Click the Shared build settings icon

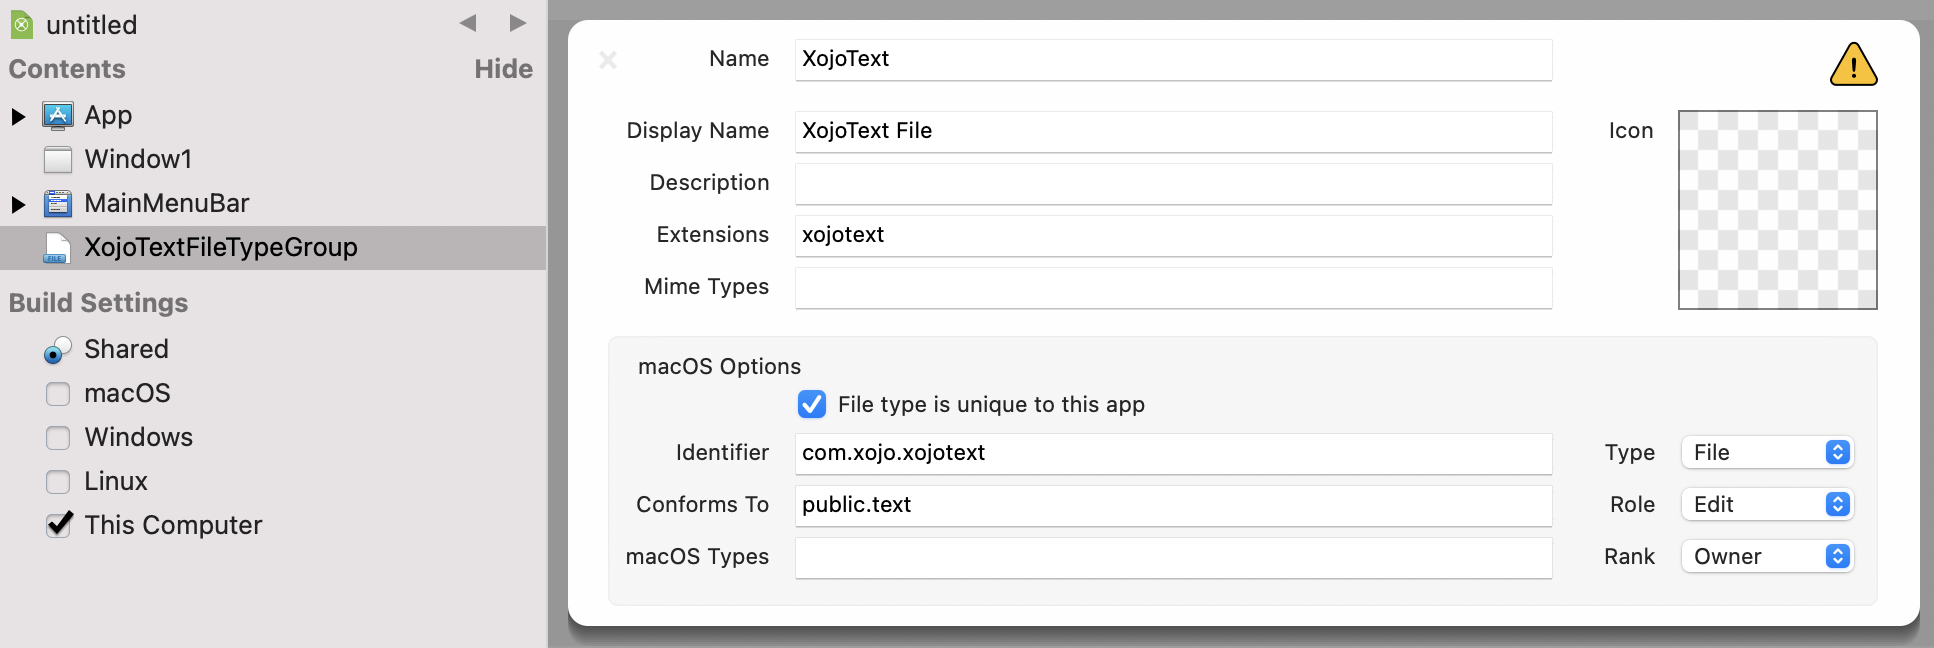coord(58,349)
